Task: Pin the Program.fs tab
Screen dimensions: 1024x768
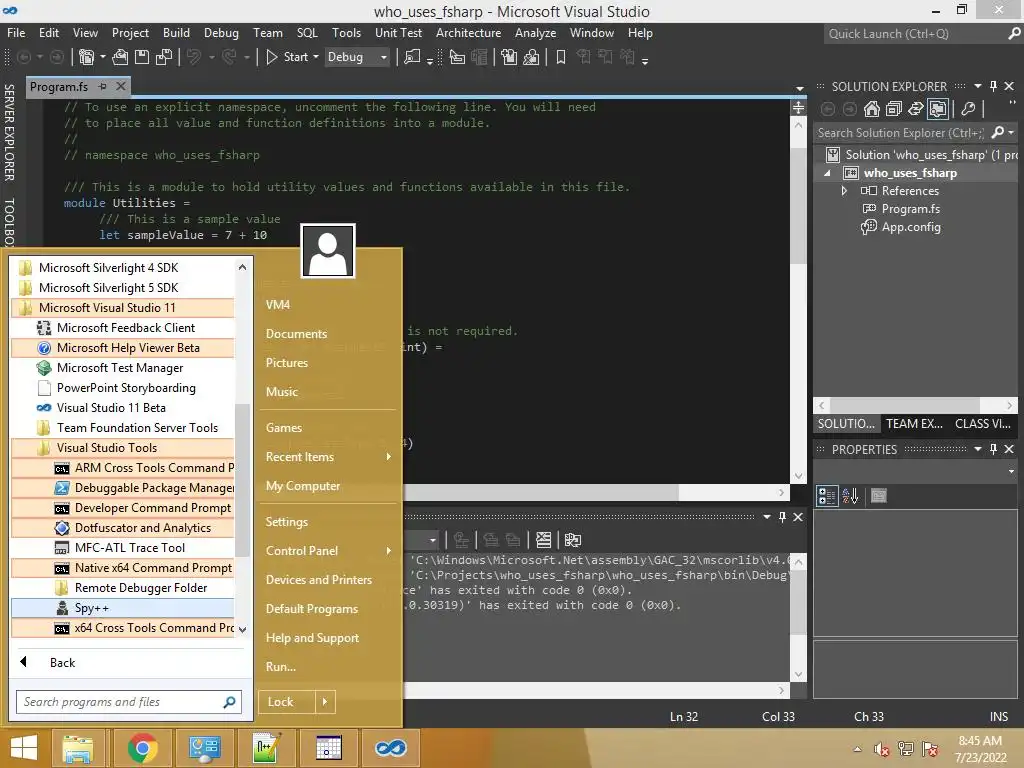Action: click(x=103, y=86)
